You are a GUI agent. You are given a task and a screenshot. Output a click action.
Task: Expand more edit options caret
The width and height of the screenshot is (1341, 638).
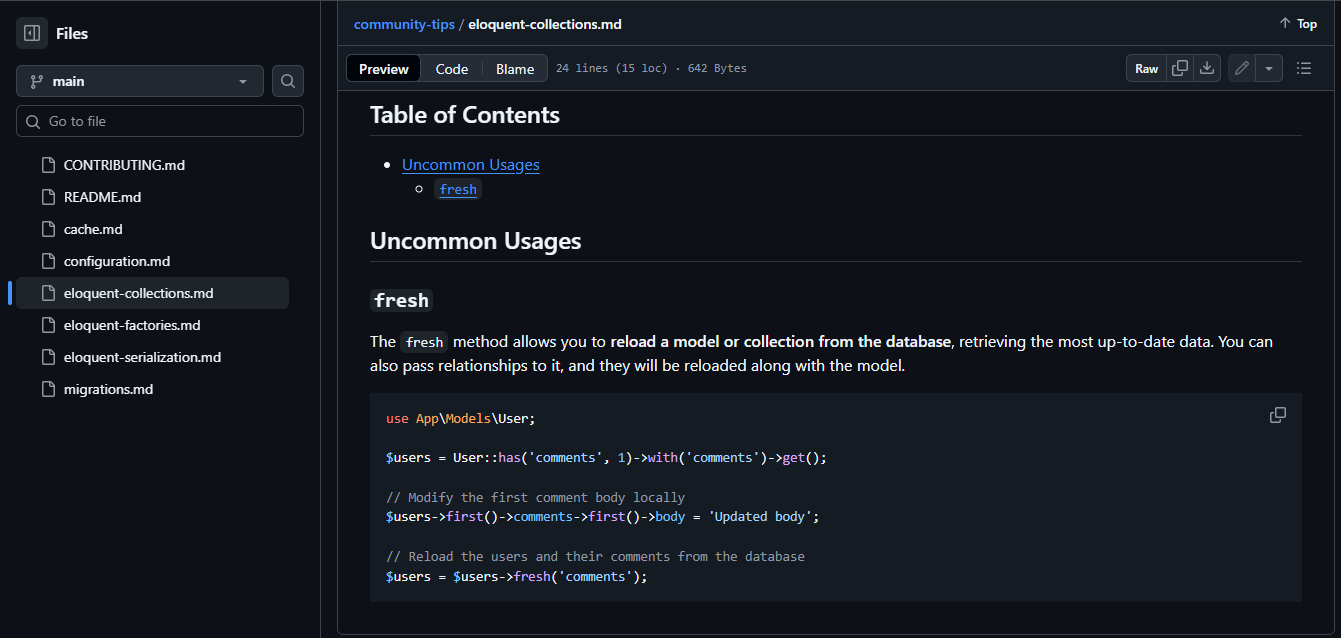pos(1269,68)
